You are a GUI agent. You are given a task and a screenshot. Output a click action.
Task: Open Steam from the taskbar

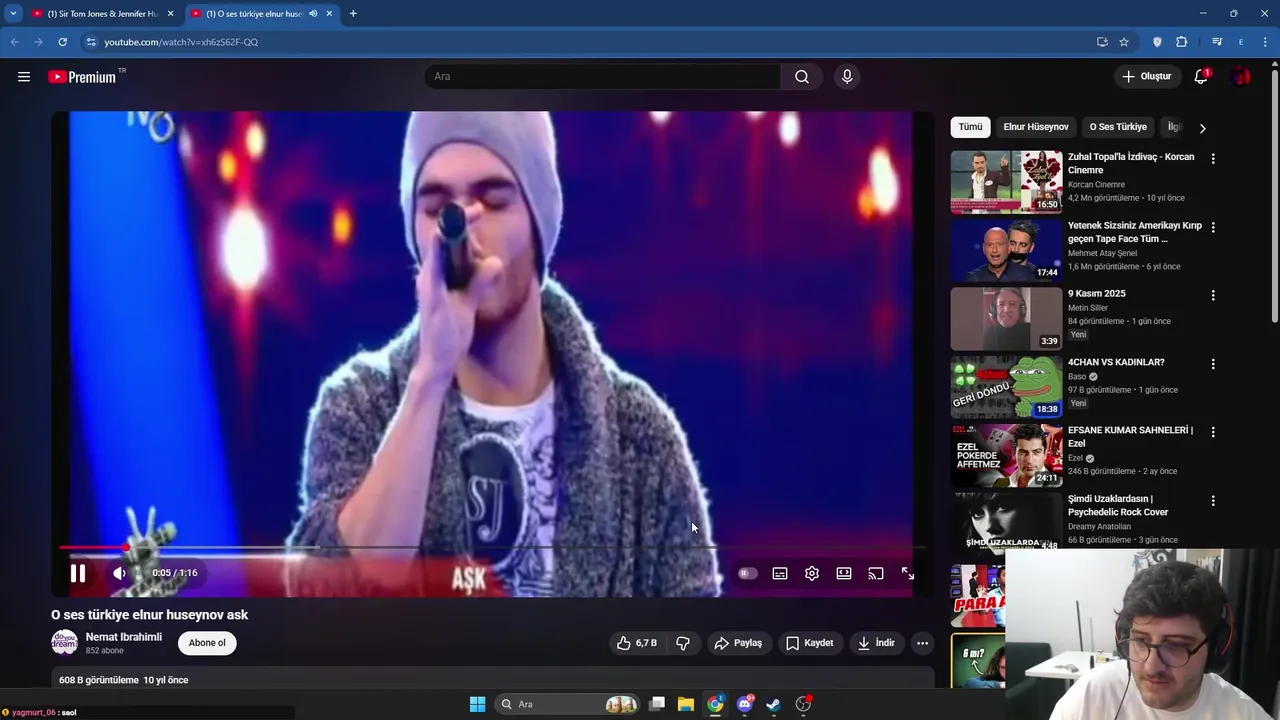[x=773, y=704]
